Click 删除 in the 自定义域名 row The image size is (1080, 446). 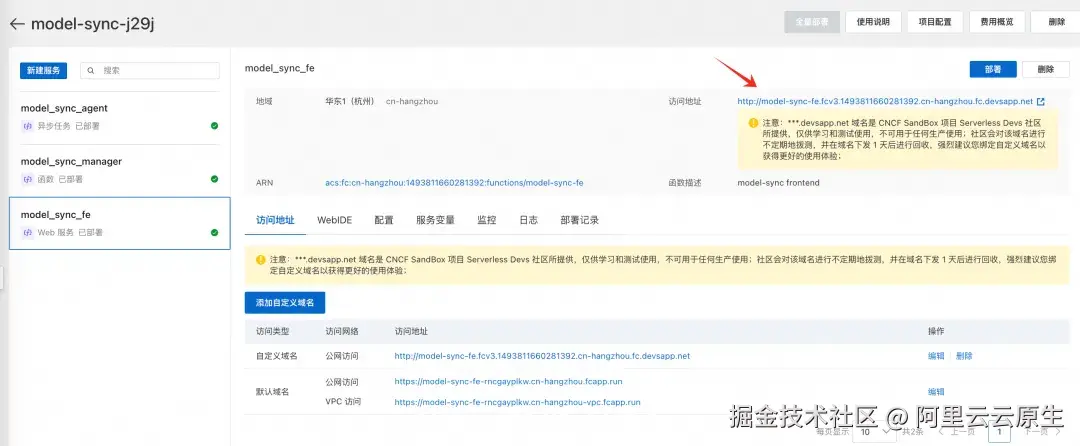[964, 356]
